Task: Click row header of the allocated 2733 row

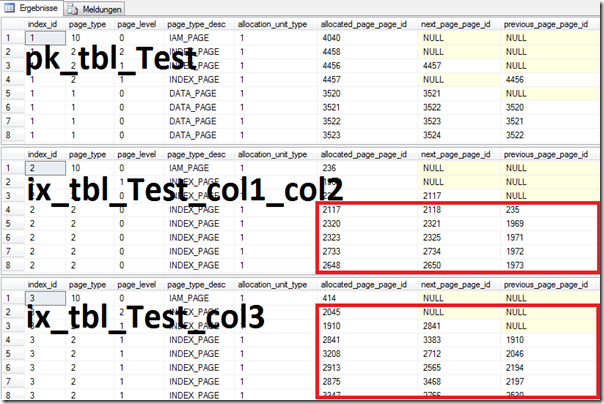Action: [12, 251]
